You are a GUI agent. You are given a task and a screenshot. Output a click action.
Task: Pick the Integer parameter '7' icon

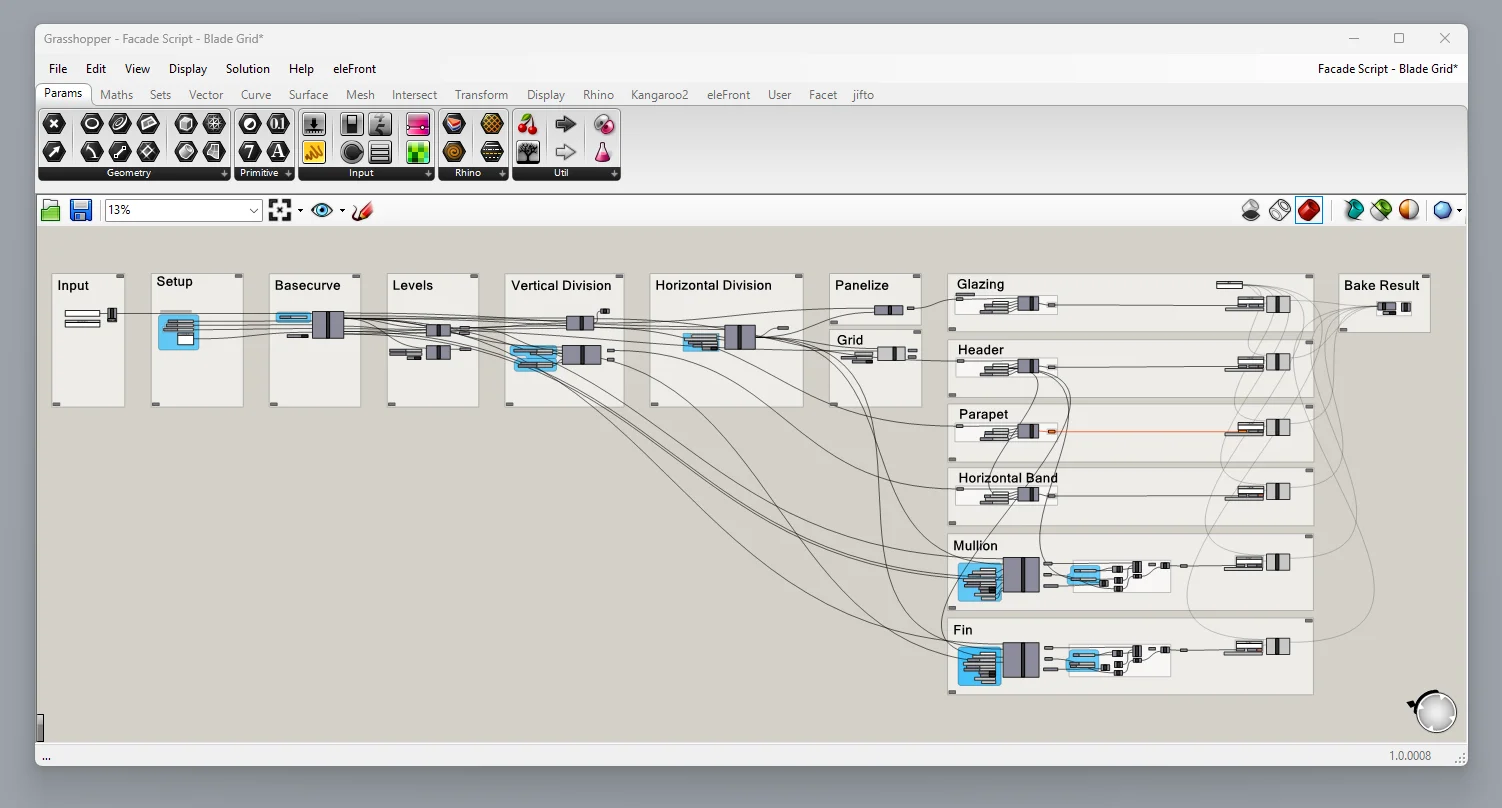250,152
